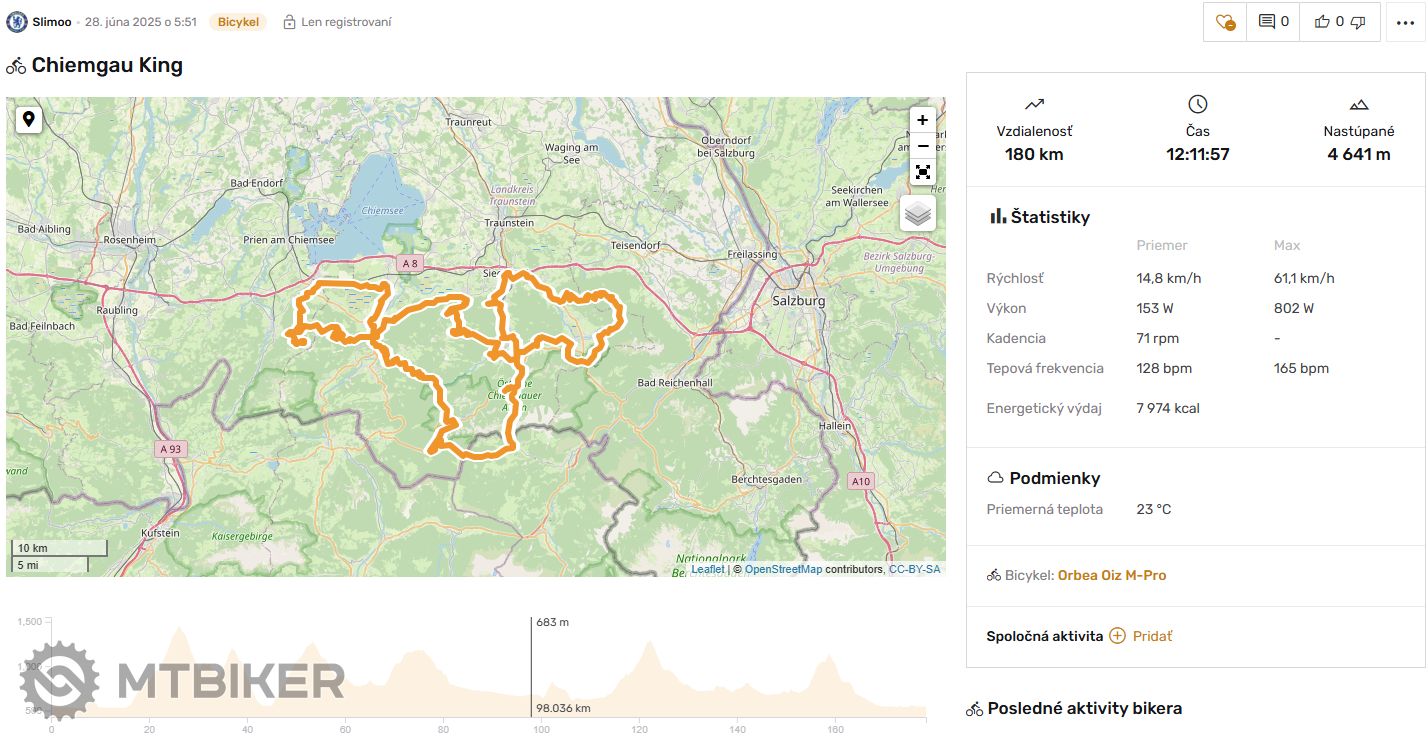
Task: Open Slimoo user profile
Action: [52, 22]
